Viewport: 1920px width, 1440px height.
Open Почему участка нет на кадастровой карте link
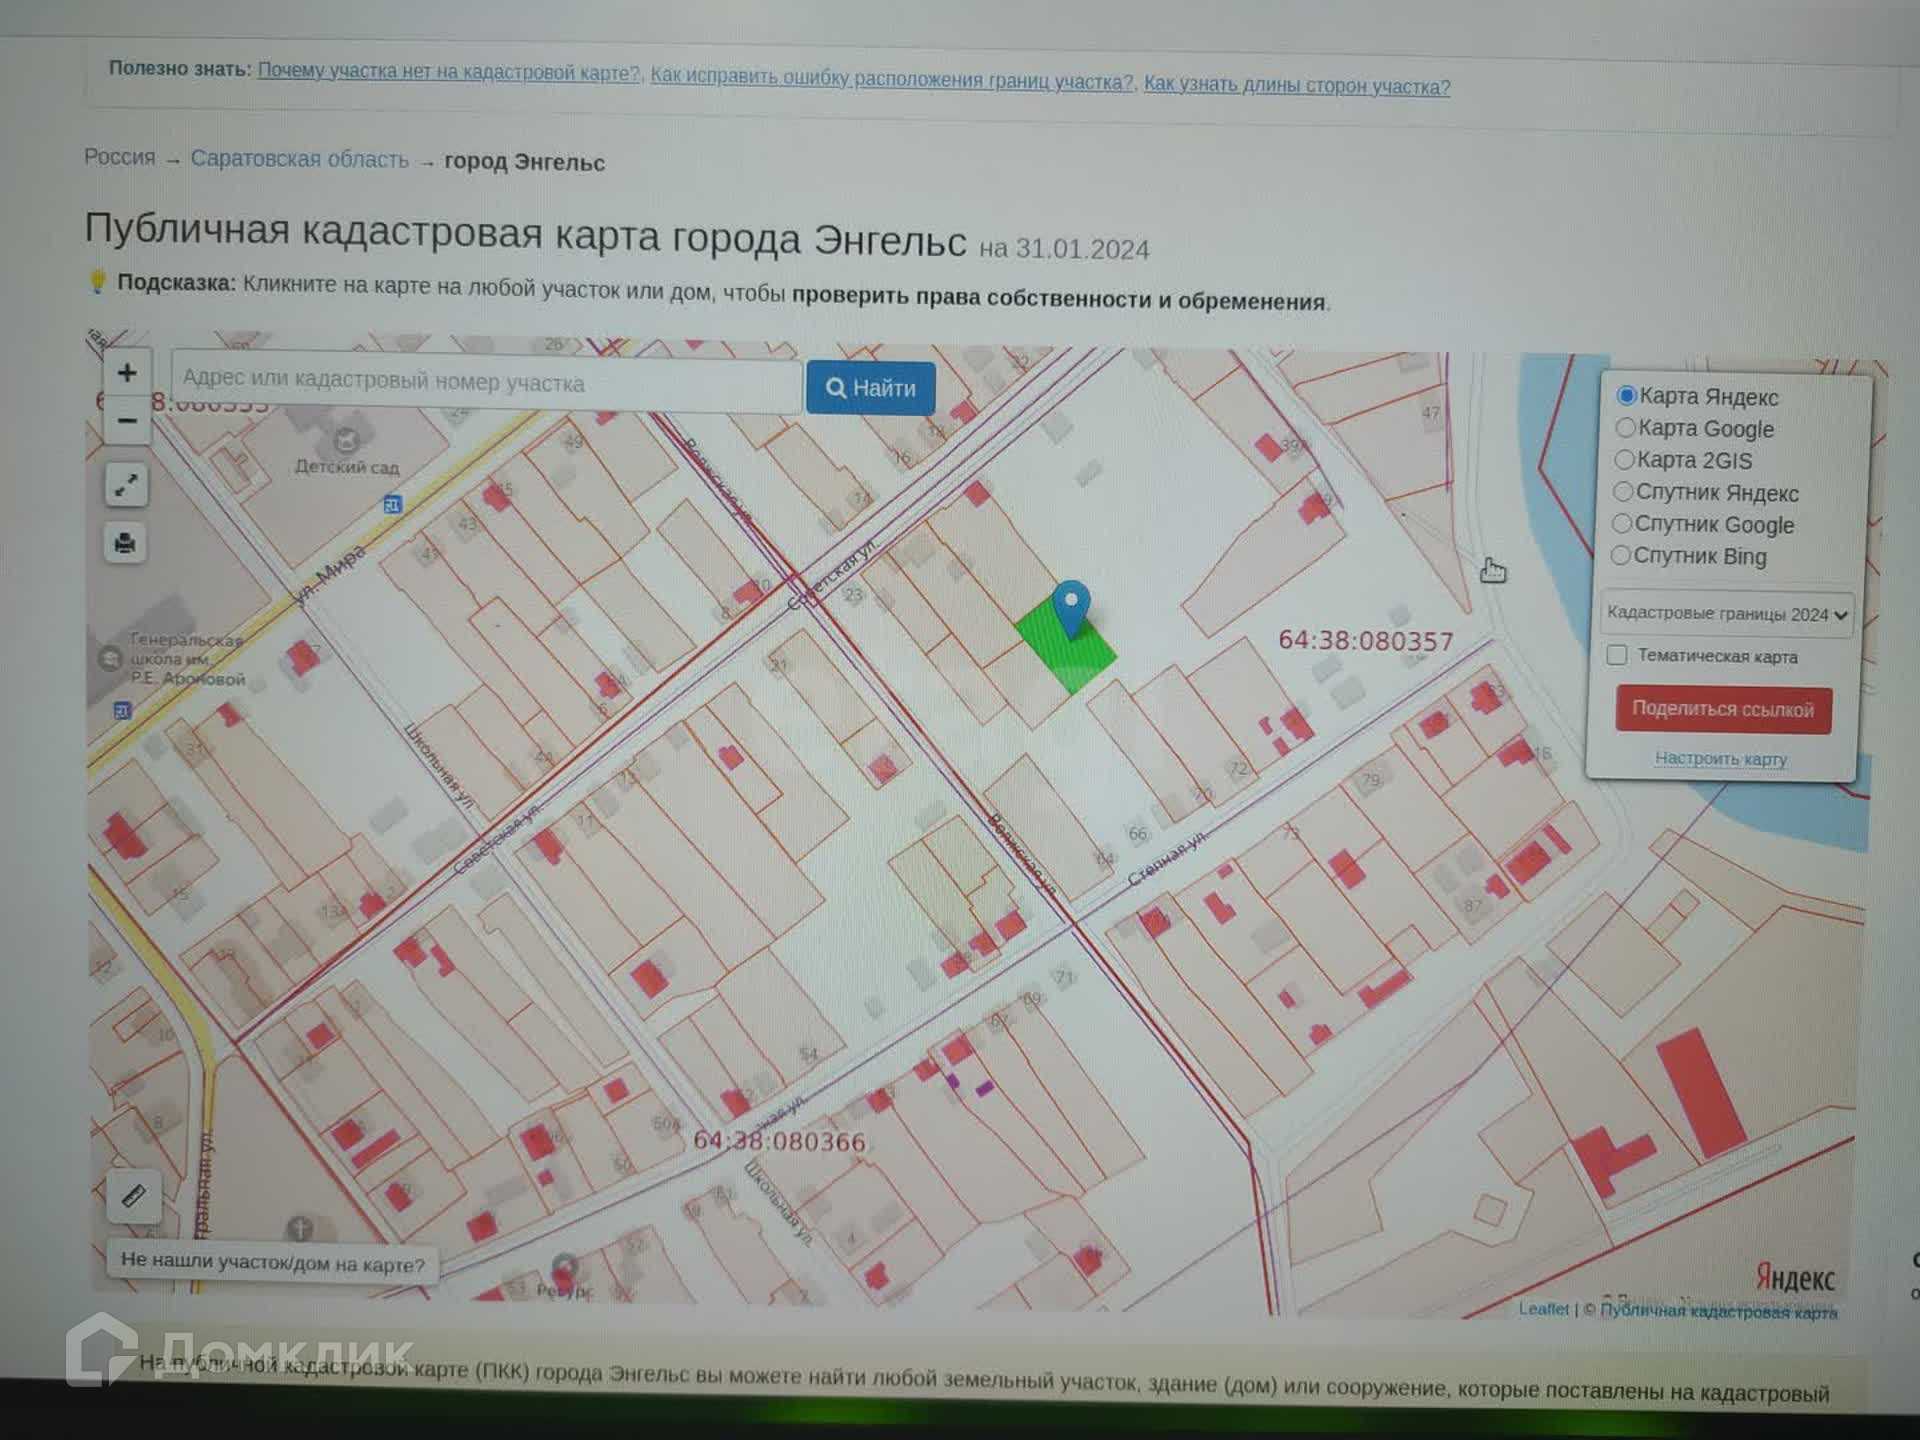(x=448, y=72)
